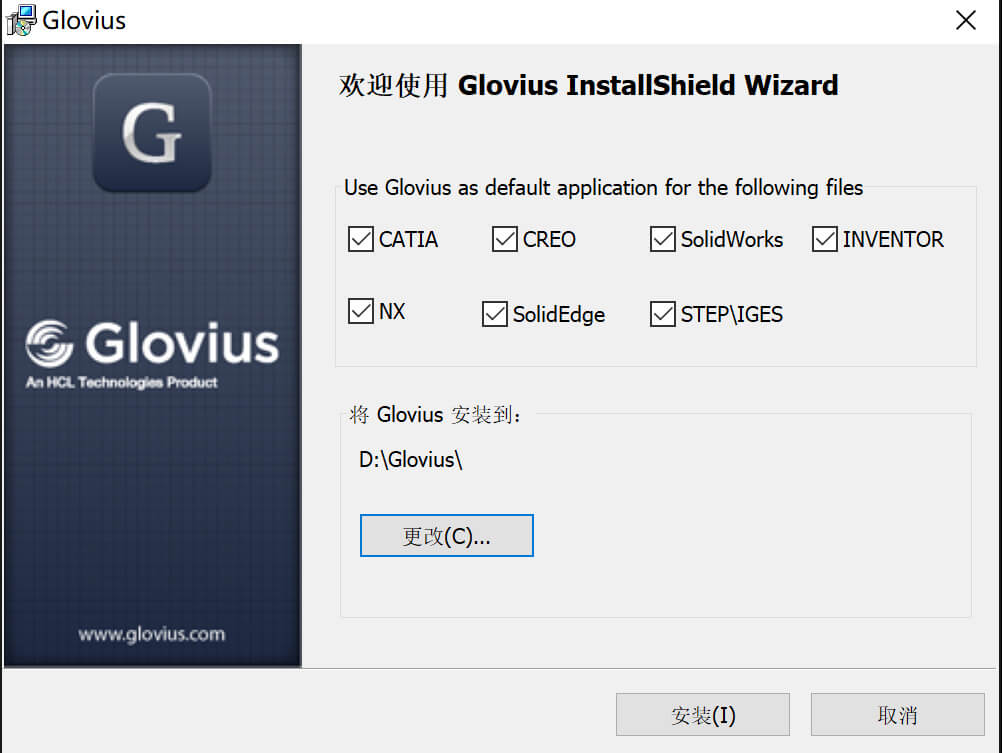Cancel setup with 取消 button
This screenshot has height=753, width=1002.
tap(898, 715)
